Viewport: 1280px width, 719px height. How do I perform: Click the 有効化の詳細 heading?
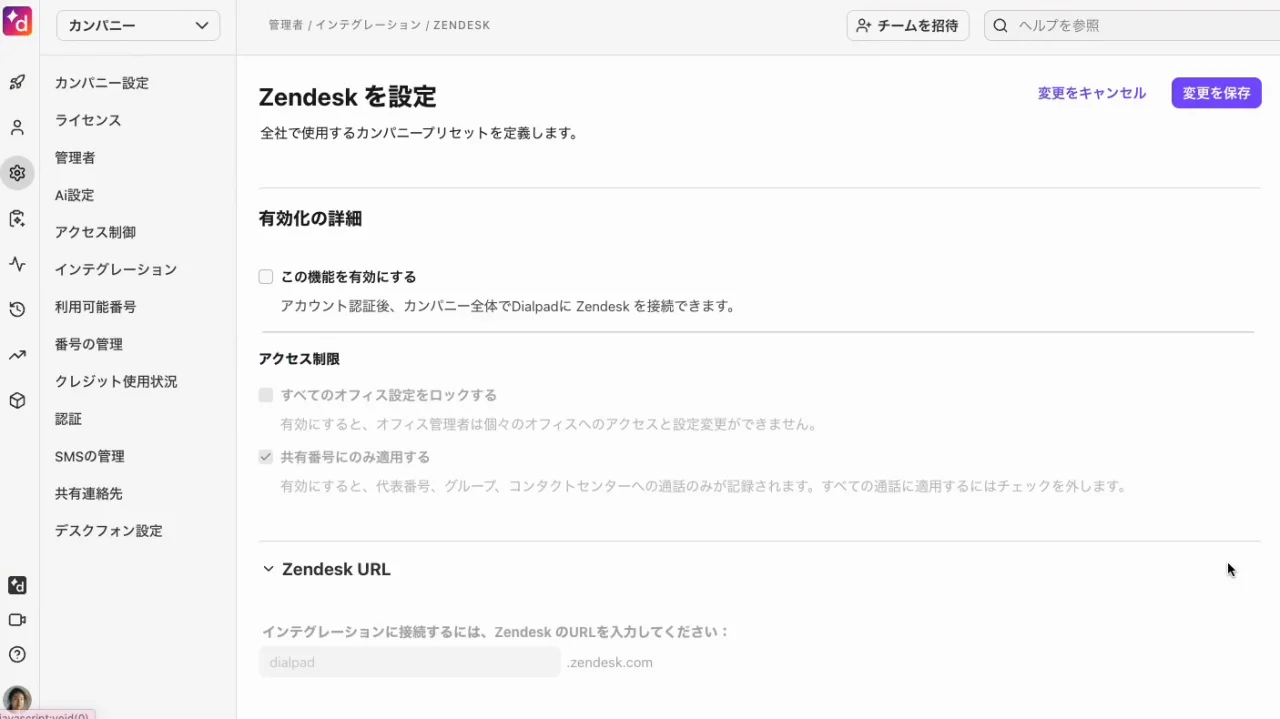coord(310,219)
